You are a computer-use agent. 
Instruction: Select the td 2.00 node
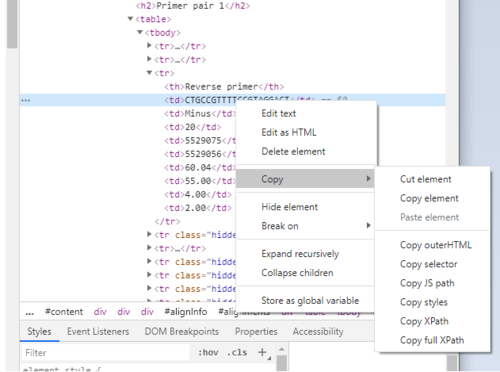coord(198,208)
